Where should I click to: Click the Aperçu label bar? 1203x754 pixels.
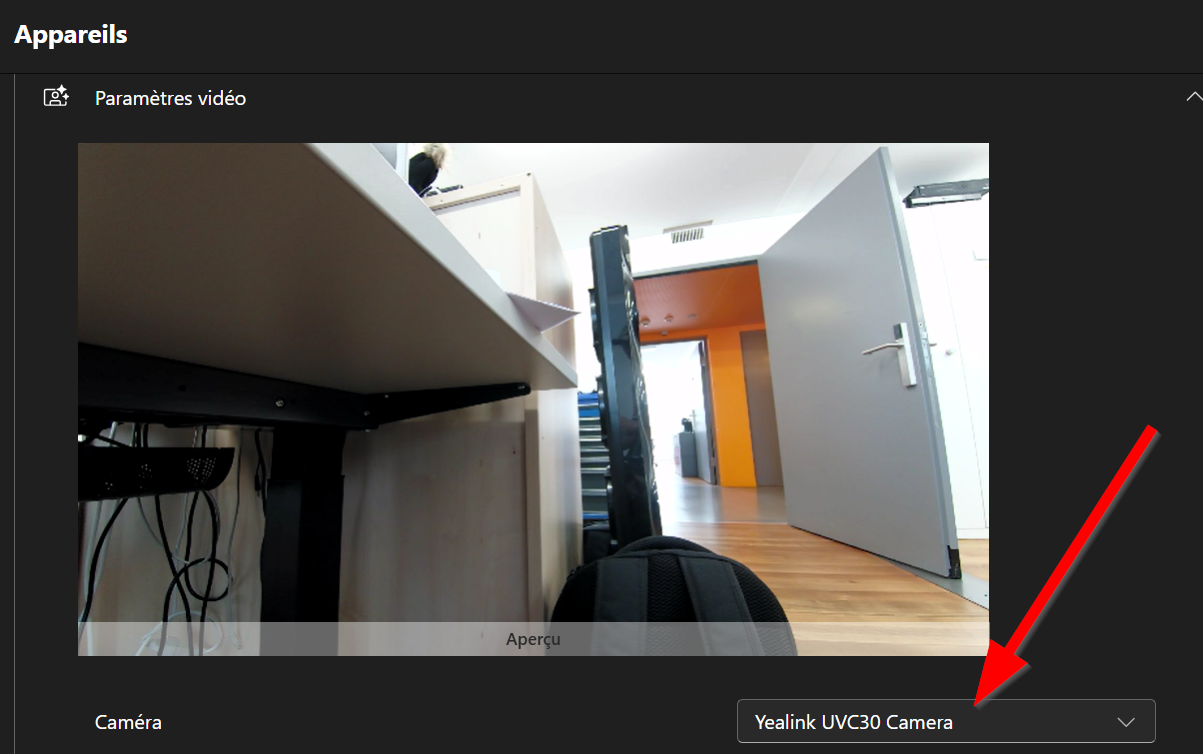533,639
